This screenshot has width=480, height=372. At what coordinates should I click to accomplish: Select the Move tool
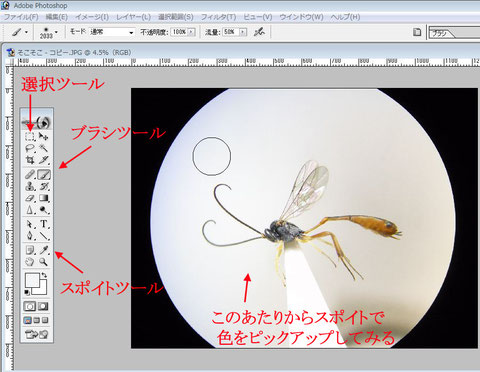pyautogui.click(x=44, y=136)
